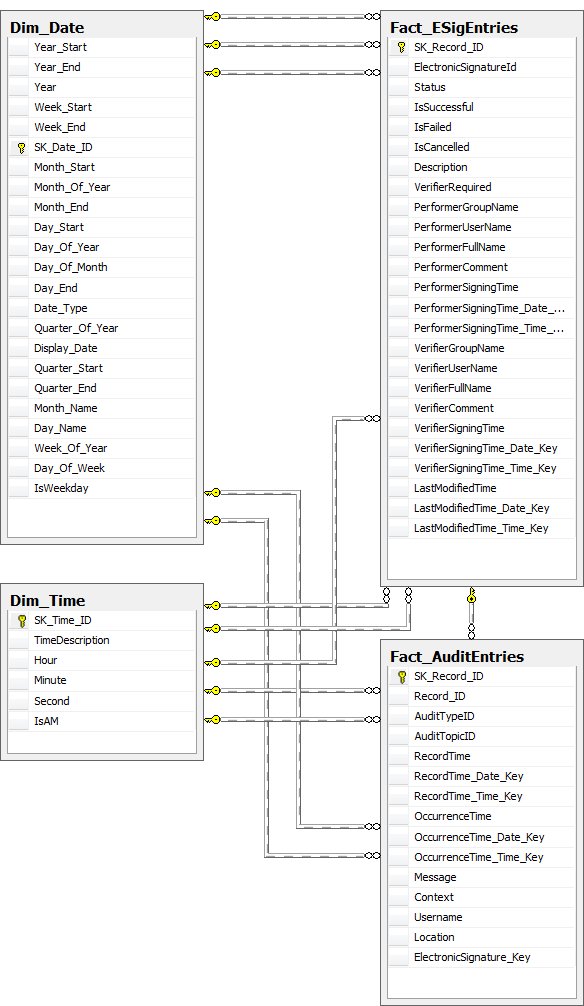Select the IsCancelled column row
Image resolution: width=584 pixels, height=1006 pixels.
481,147
